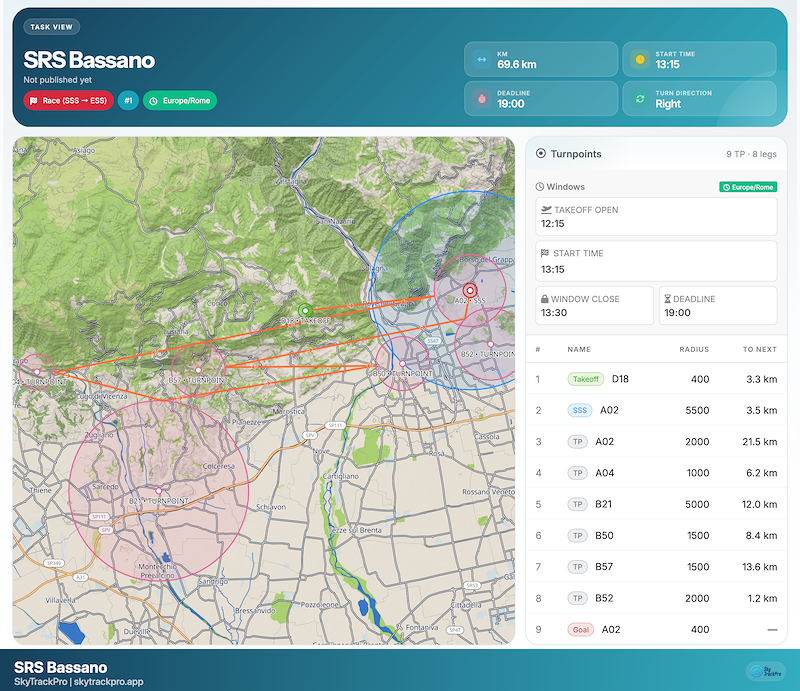Click the B57 turnpoint center marker on map

[198, 370]
